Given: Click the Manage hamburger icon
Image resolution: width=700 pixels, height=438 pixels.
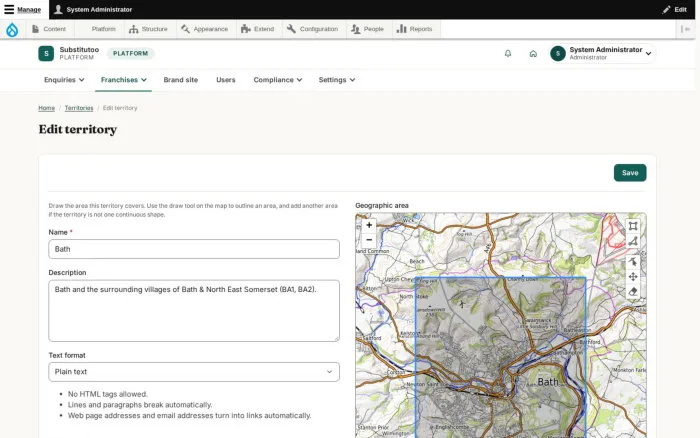Looking at the screenshot, I should coord(9,9).
